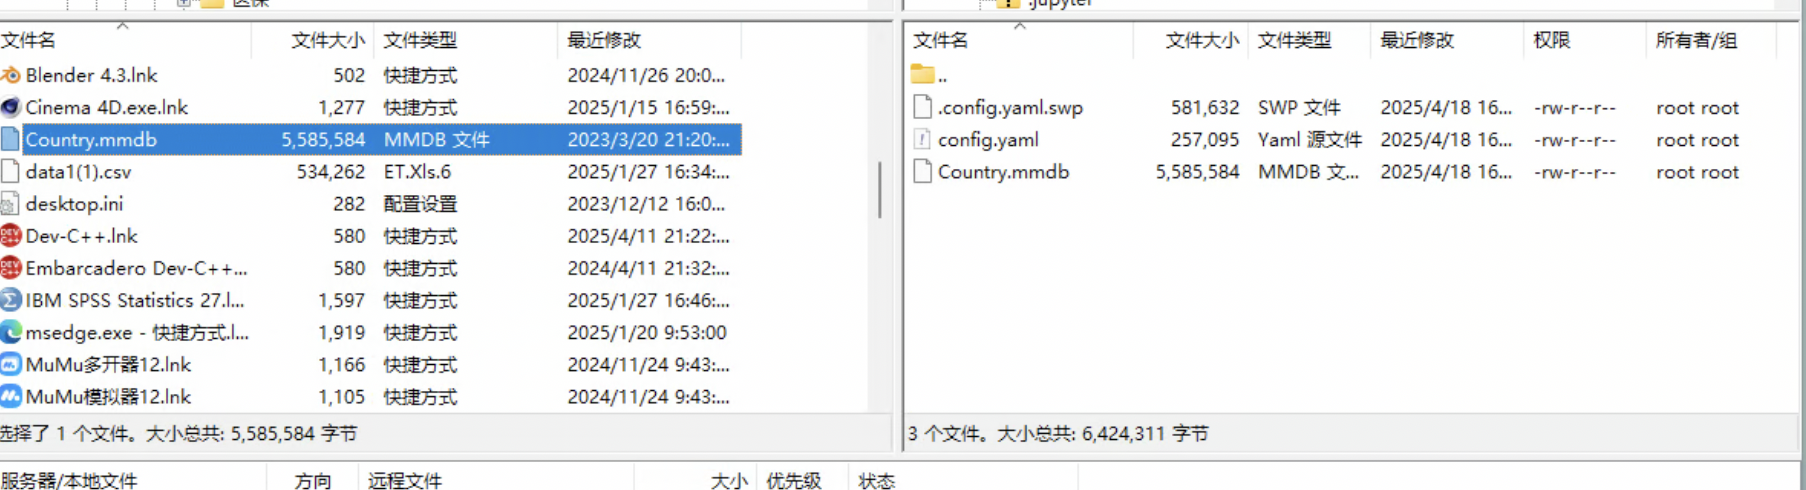Select the MuMu多开器12.lnk icon
The image size is (1806, 490).
pos(10,364)
